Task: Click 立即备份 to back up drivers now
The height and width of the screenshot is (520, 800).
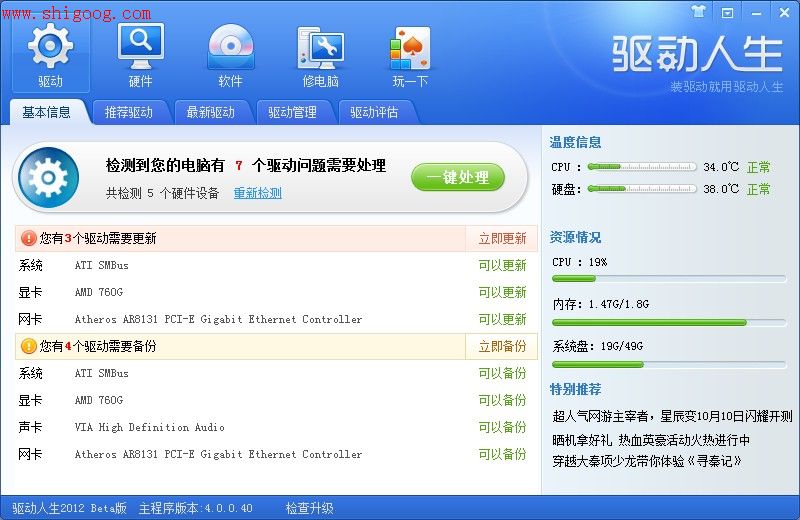Action: click(502, 346)
